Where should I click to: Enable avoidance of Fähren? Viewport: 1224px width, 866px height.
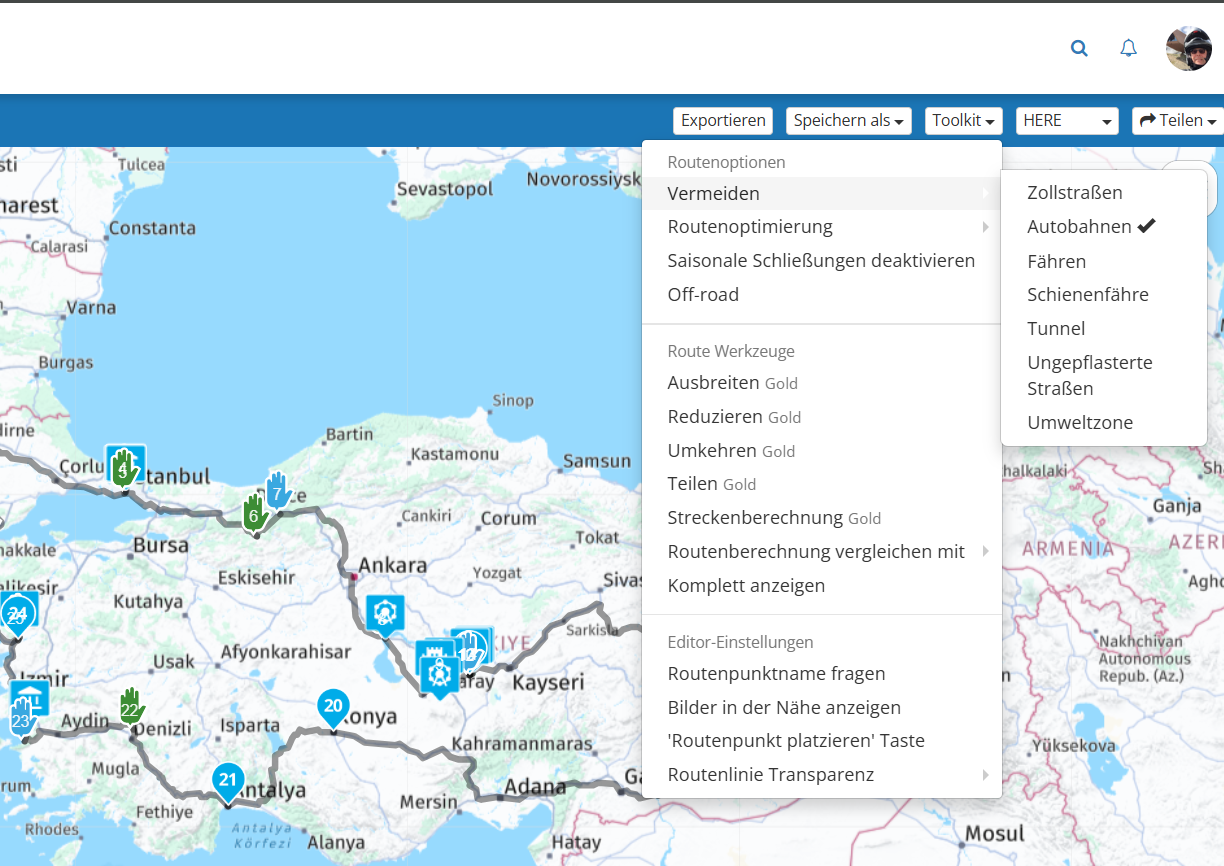(x=1056, y=260)
